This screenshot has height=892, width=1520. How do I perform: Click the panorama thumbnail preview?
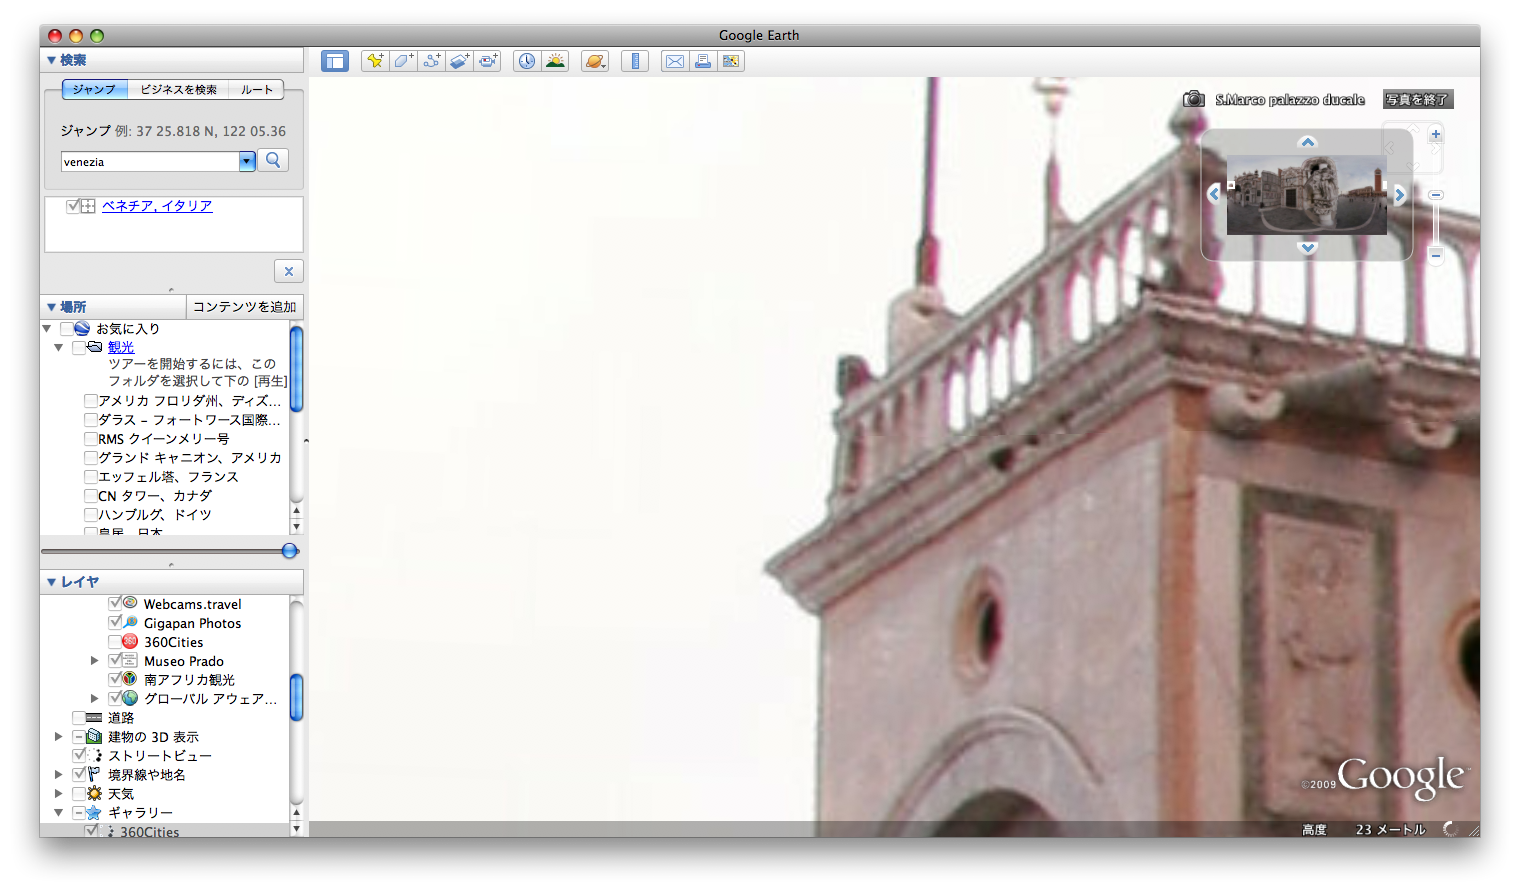[x=1307, y=195]
